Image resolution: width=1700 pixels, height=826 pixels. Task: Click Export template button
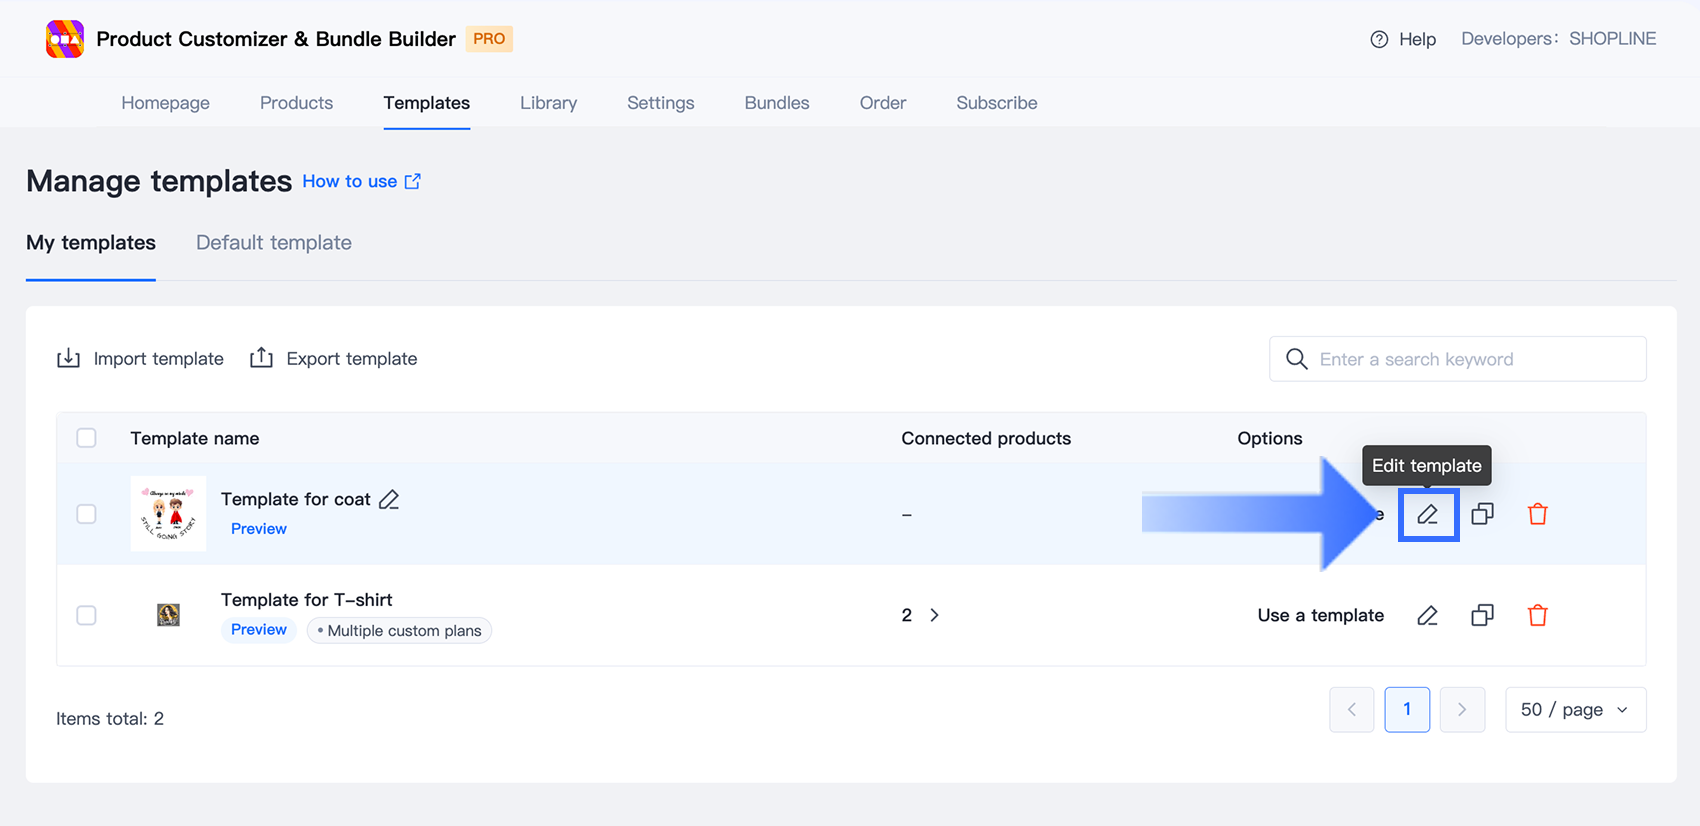point(333,358)
